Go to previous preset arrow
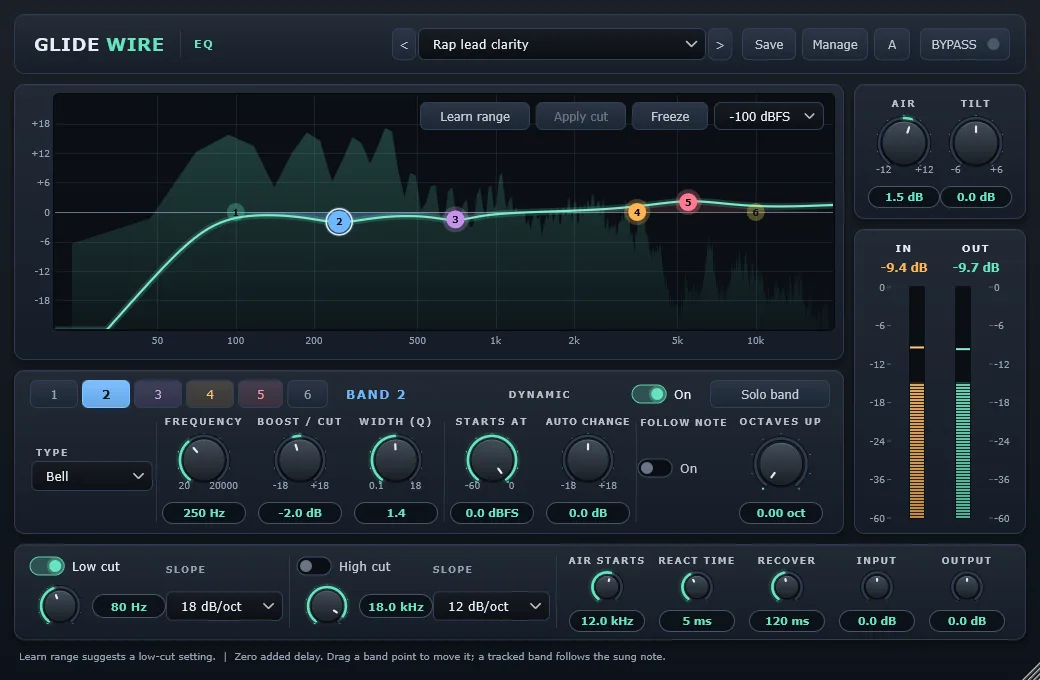This screenshot has height=680, width=1040. 404,44
